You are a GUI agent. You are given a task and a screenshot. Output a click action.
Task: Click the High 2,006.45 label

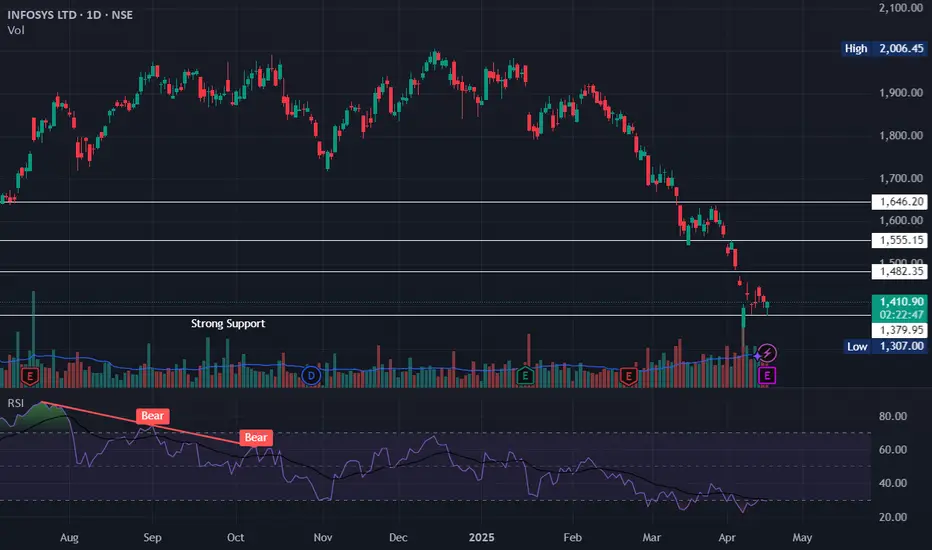click(x=884, y=49)
